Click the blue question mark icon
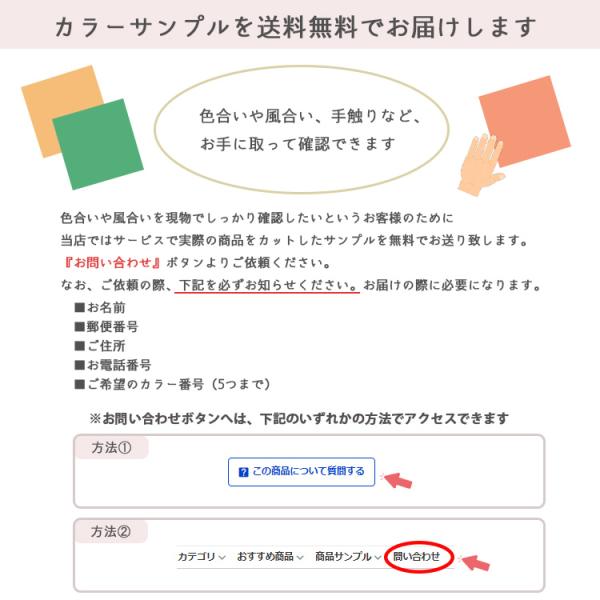 pos(243,472)
